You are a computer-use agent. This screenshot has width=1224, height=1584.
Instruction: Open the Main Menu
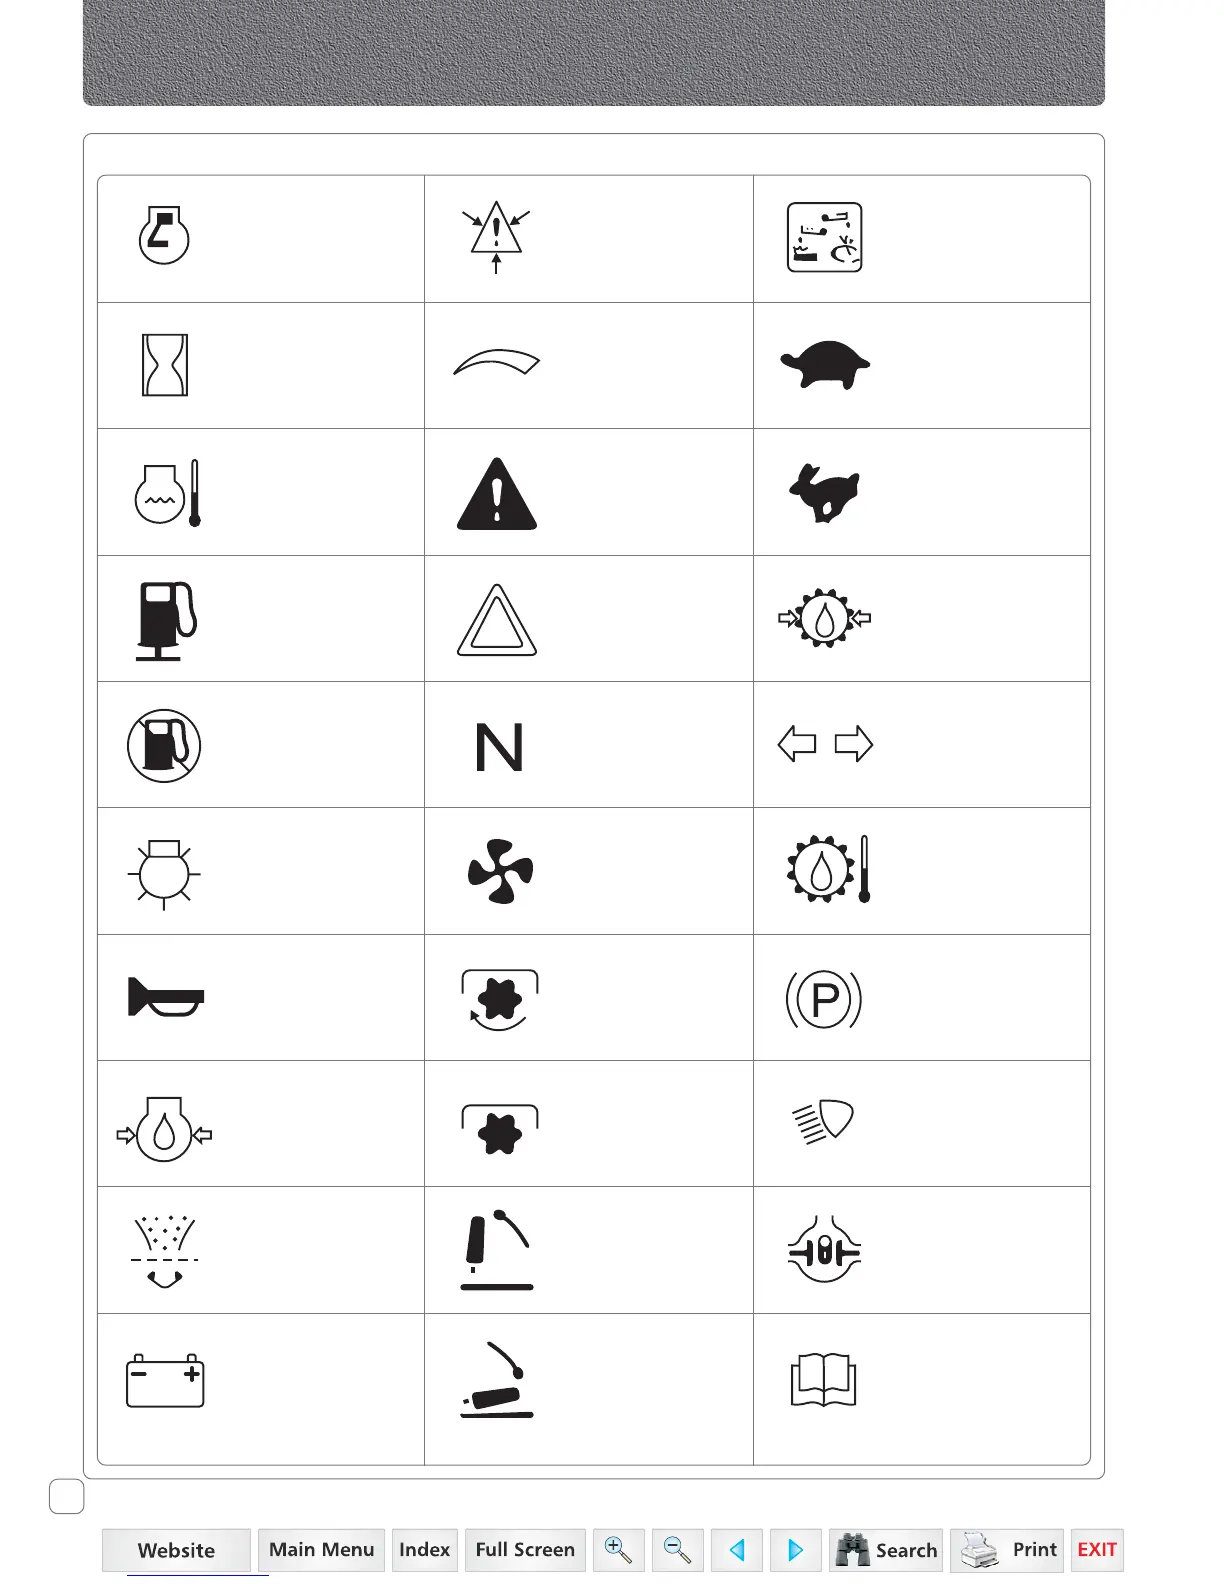[321, 1550]
